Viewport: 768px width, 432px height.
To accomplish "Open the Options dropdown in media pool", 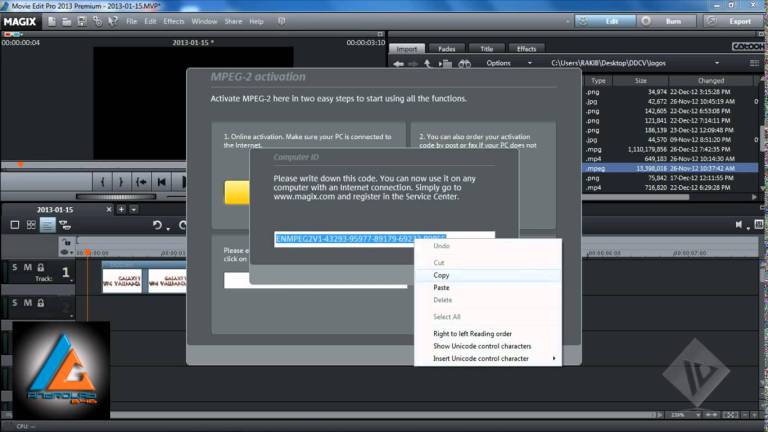I will 509,63.
